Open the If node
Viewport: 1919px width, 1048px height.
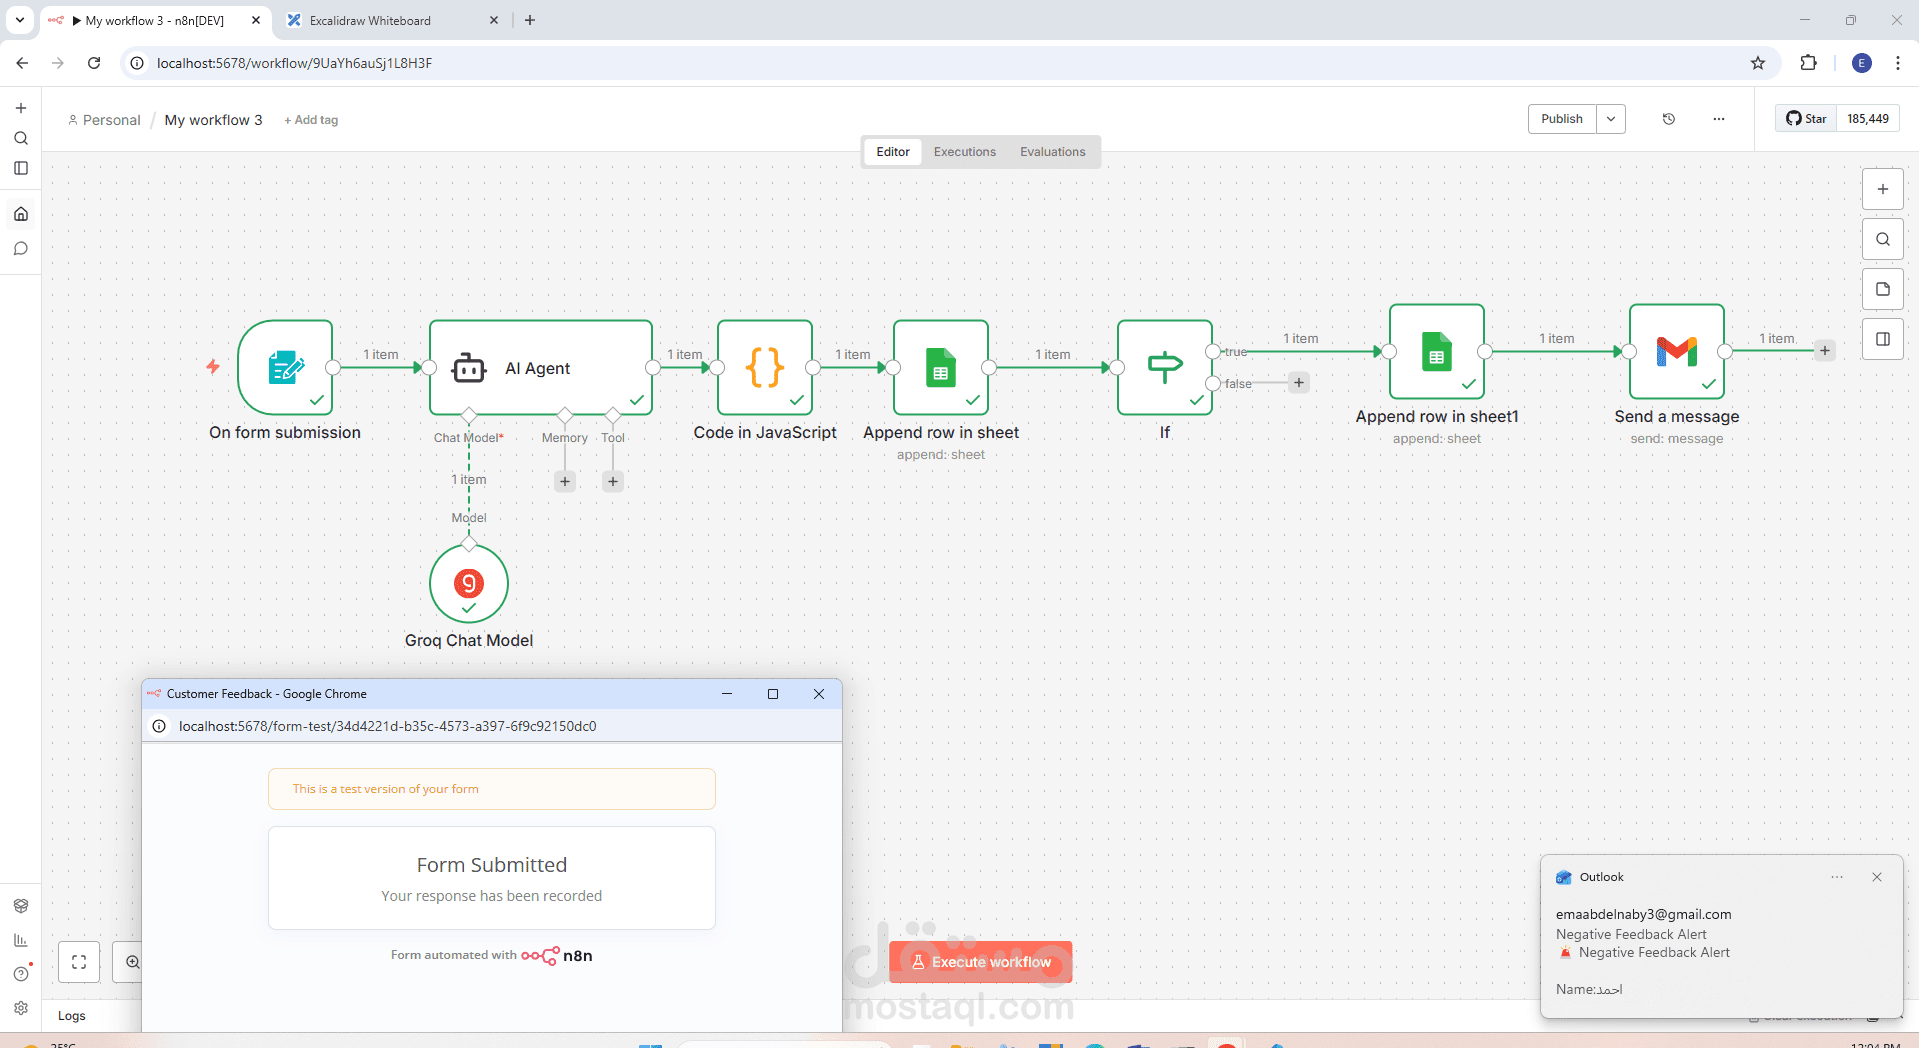(1165, 367)
